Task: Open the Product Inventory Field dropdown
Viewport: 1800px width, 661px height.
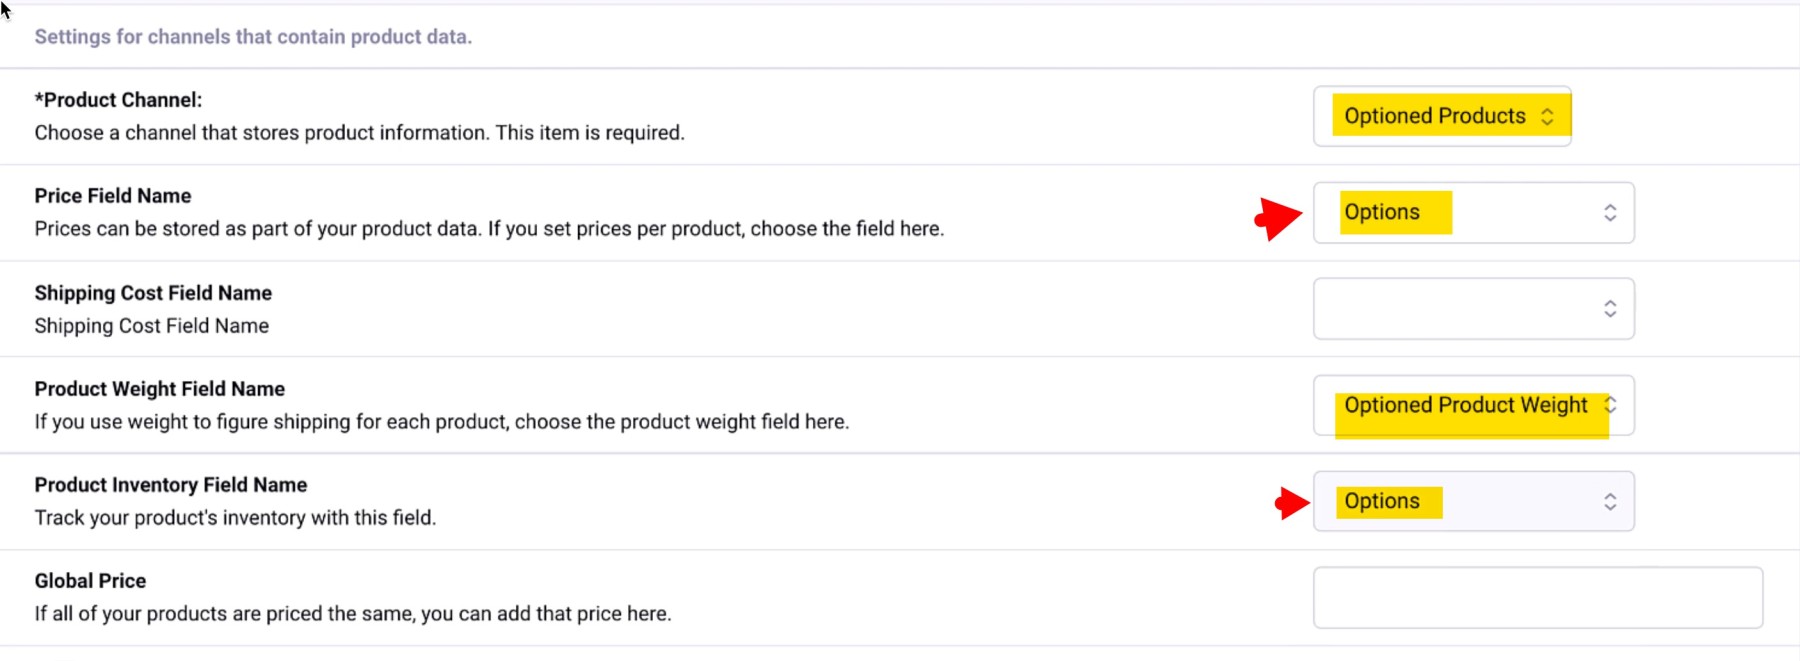Action: coord(1472,501)
